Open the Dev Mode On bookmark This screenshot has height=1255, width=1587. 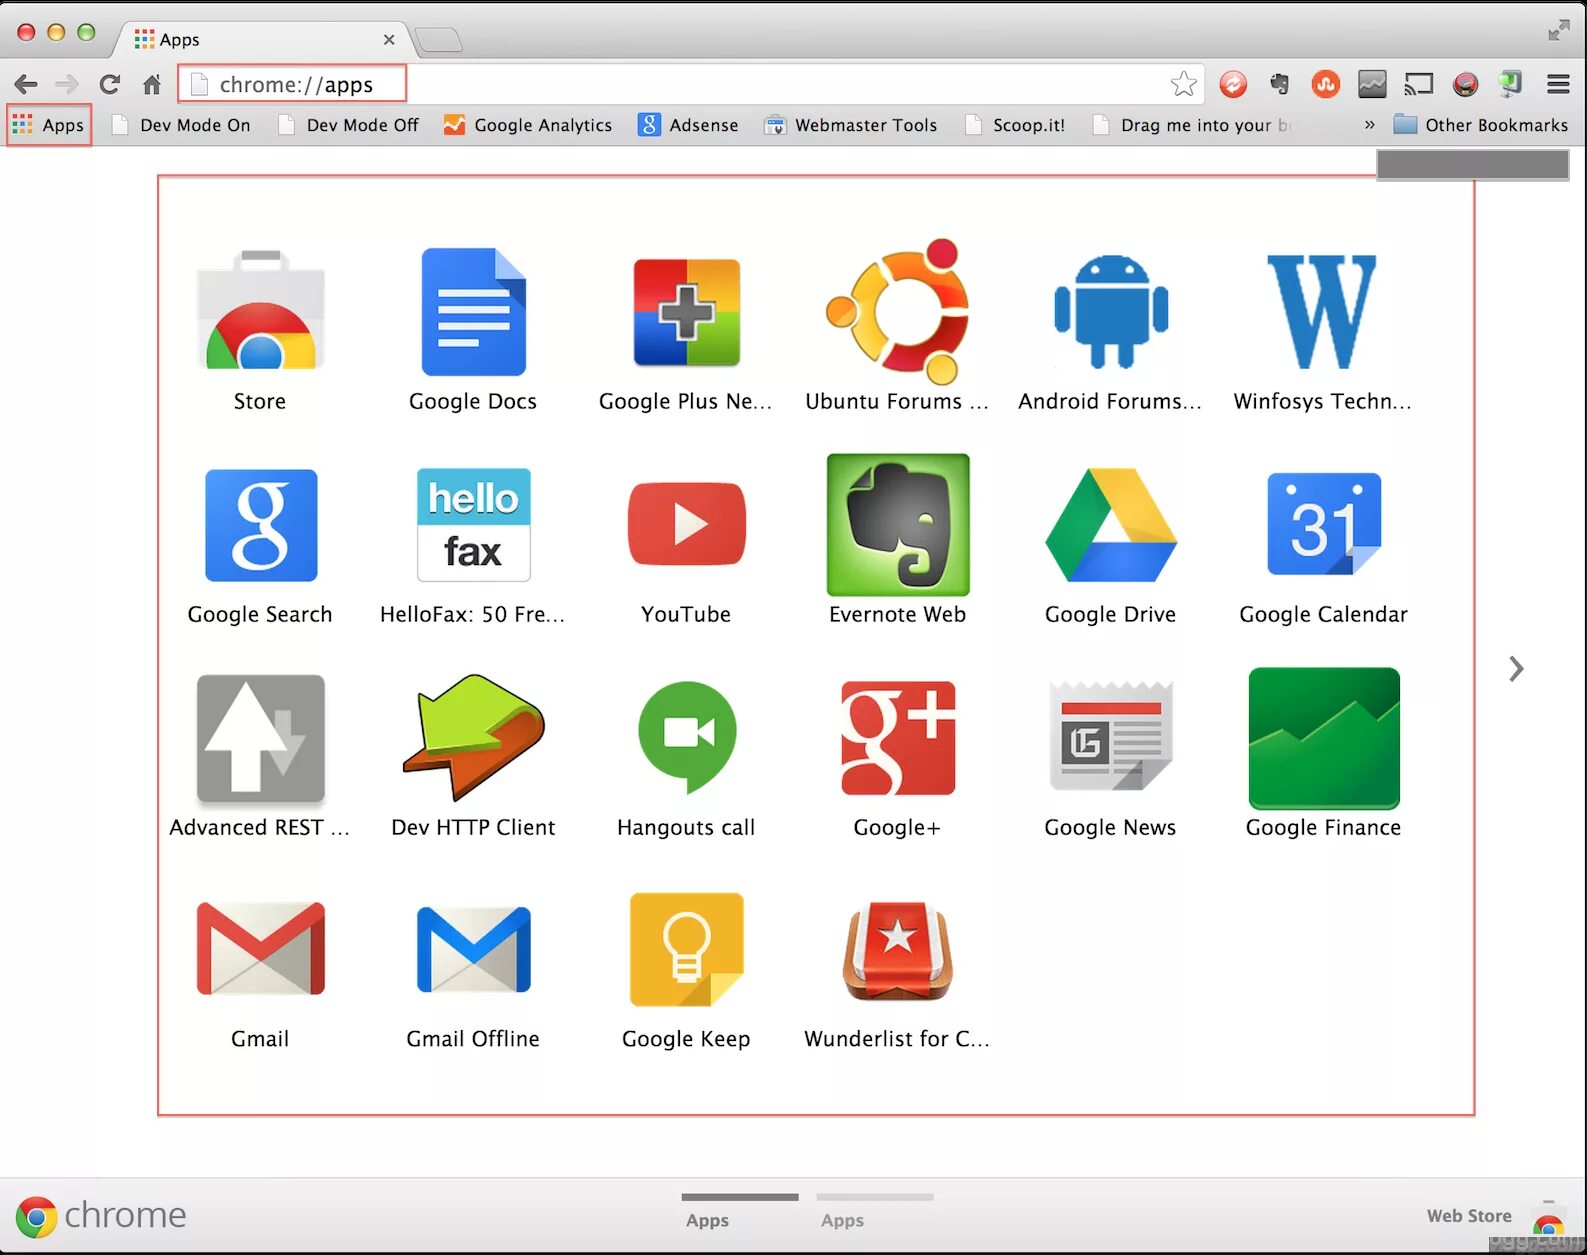(x=180, y=125)
